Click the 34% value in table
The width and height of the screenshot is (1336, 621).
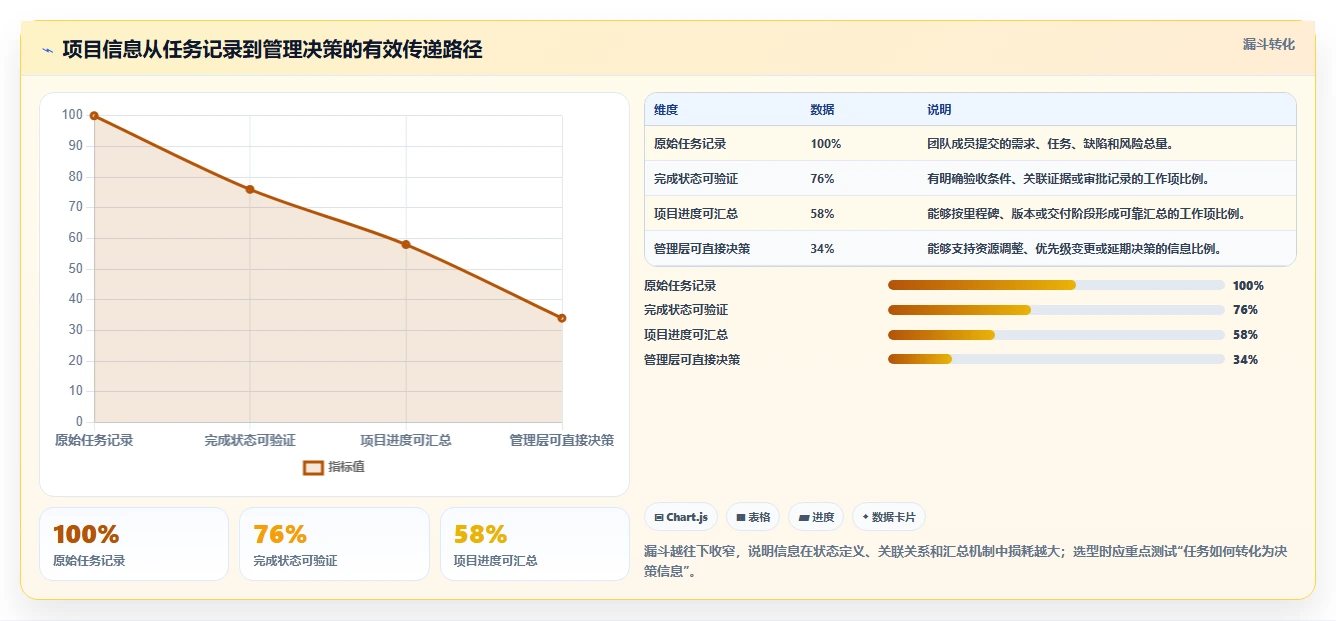click(x=822, y=249)
